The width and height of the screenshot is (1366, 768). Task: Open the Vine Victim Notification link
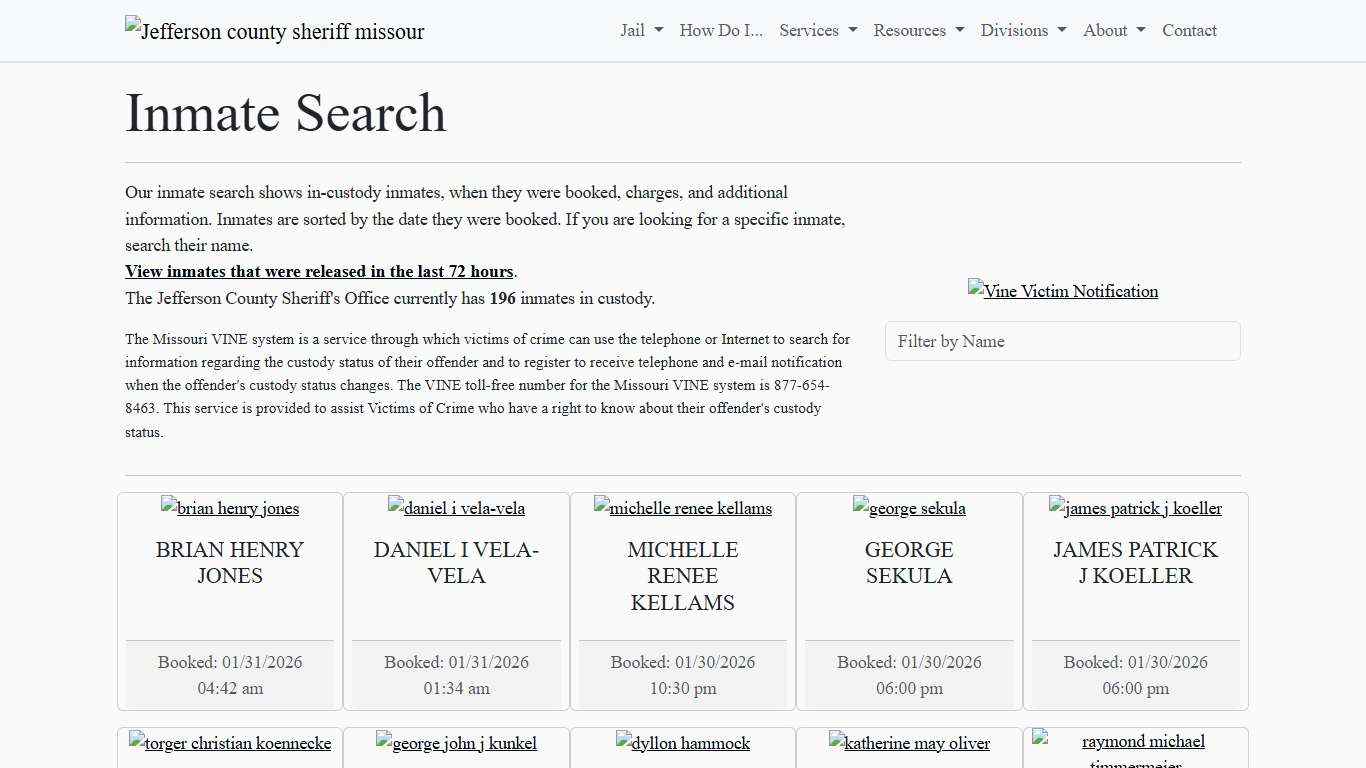[1062, 291]
